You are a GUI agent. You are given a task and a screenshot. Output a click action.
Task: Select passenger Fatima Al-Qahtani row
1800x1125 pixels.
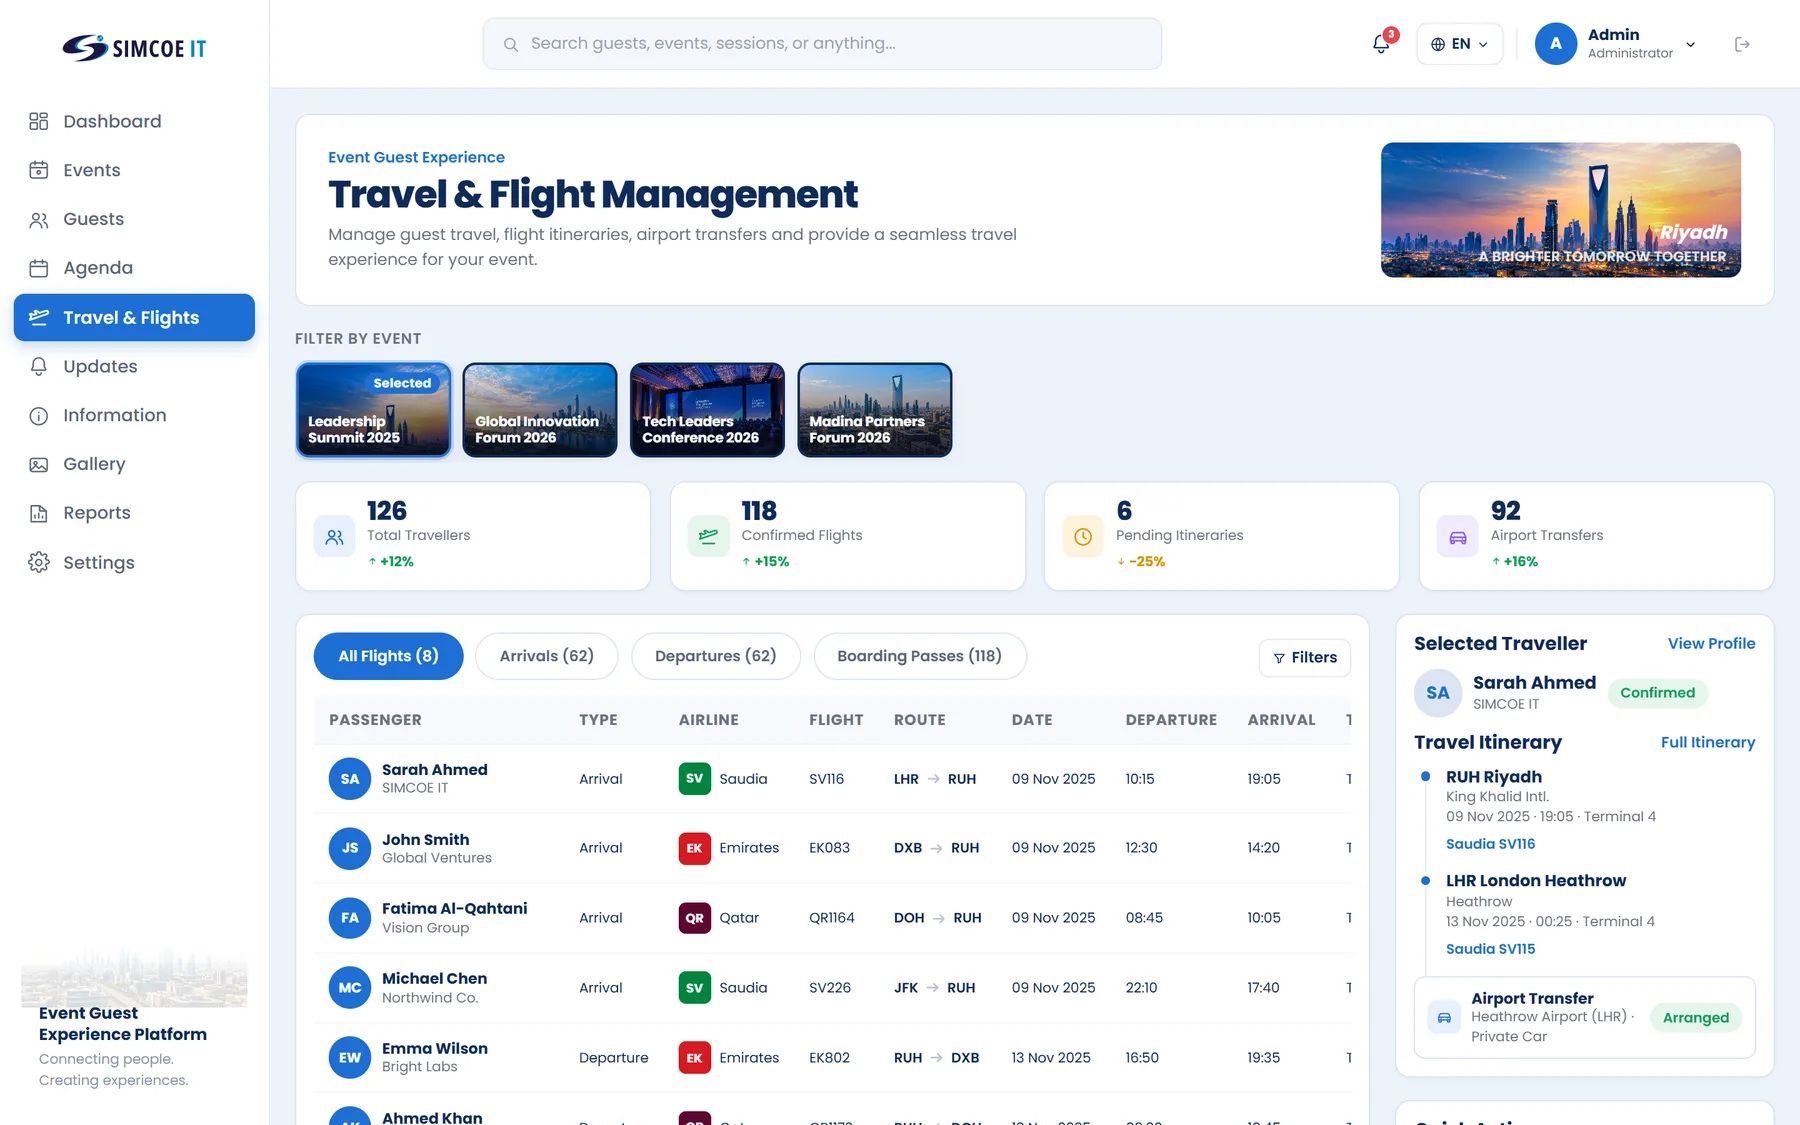point(833,918)
